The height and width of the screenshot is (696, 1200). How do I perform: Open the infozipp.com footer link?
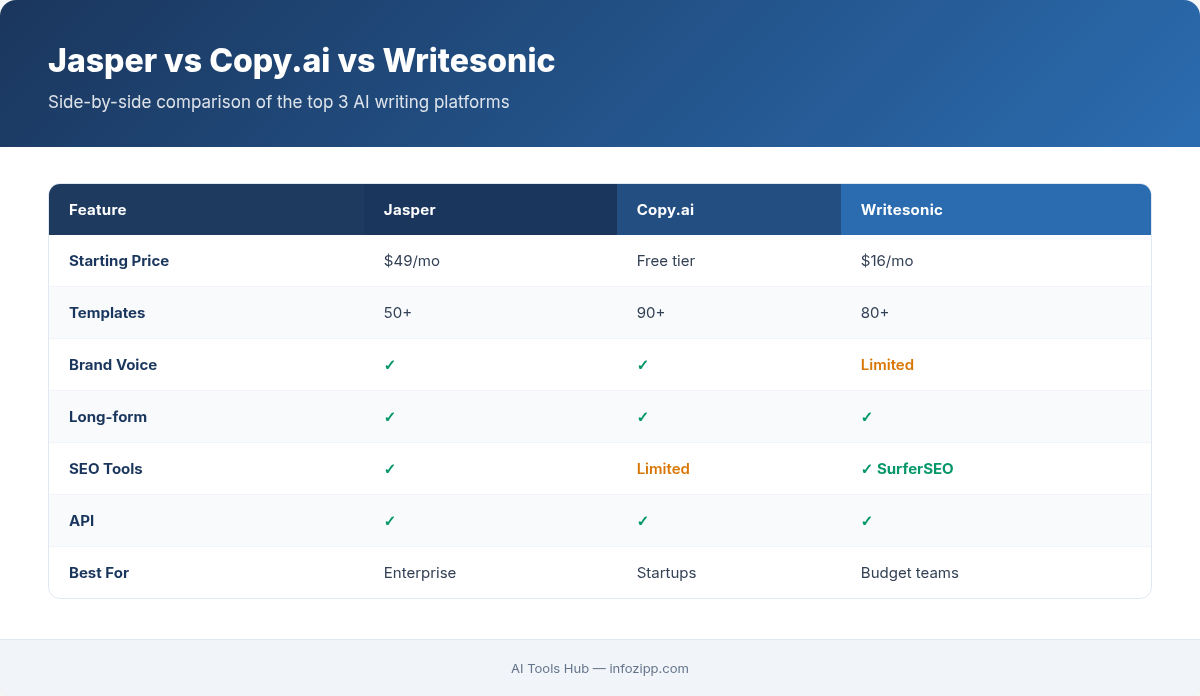tap(648, 669)
